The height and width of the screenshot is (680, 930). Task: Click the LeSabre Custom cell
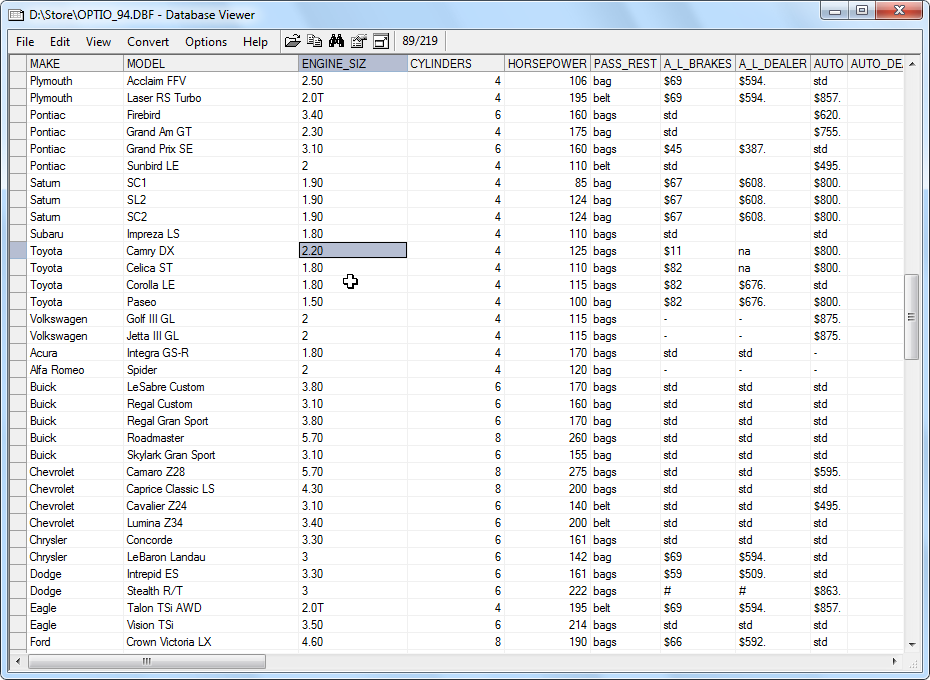(211, 387)
